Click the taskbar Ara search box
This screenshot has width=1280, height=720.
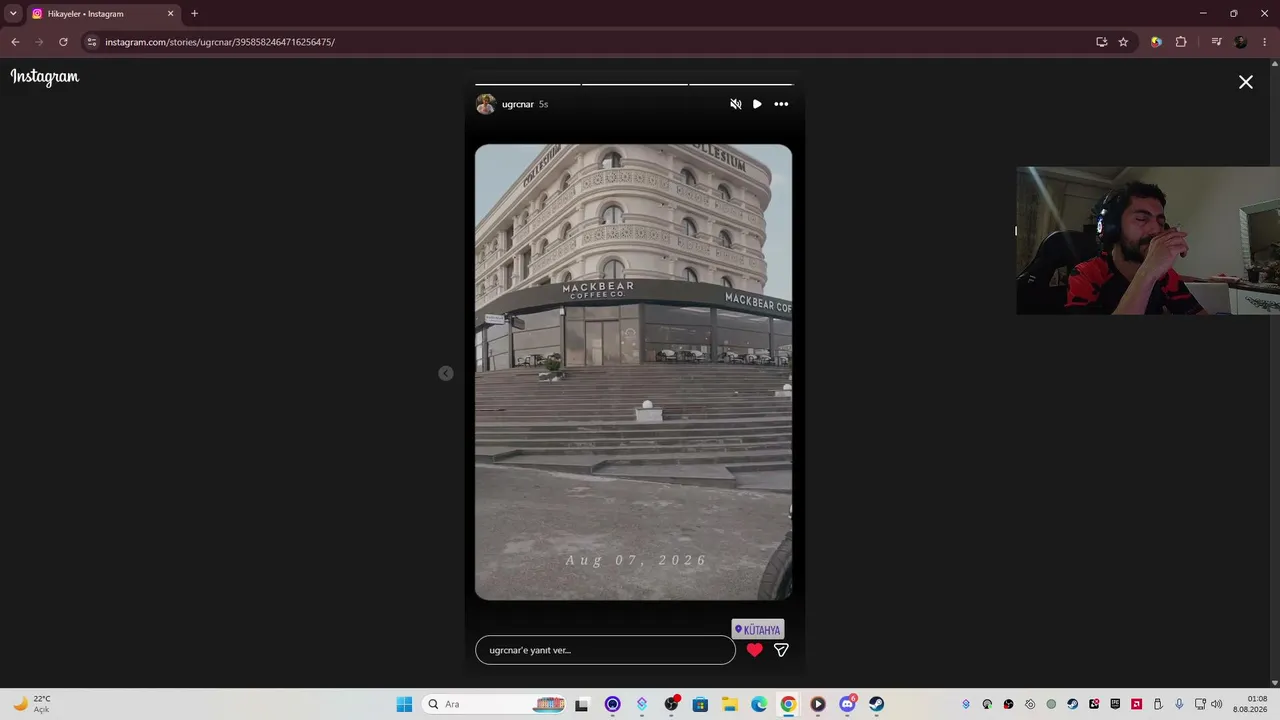pyautogui.click(x=494, y=704)
